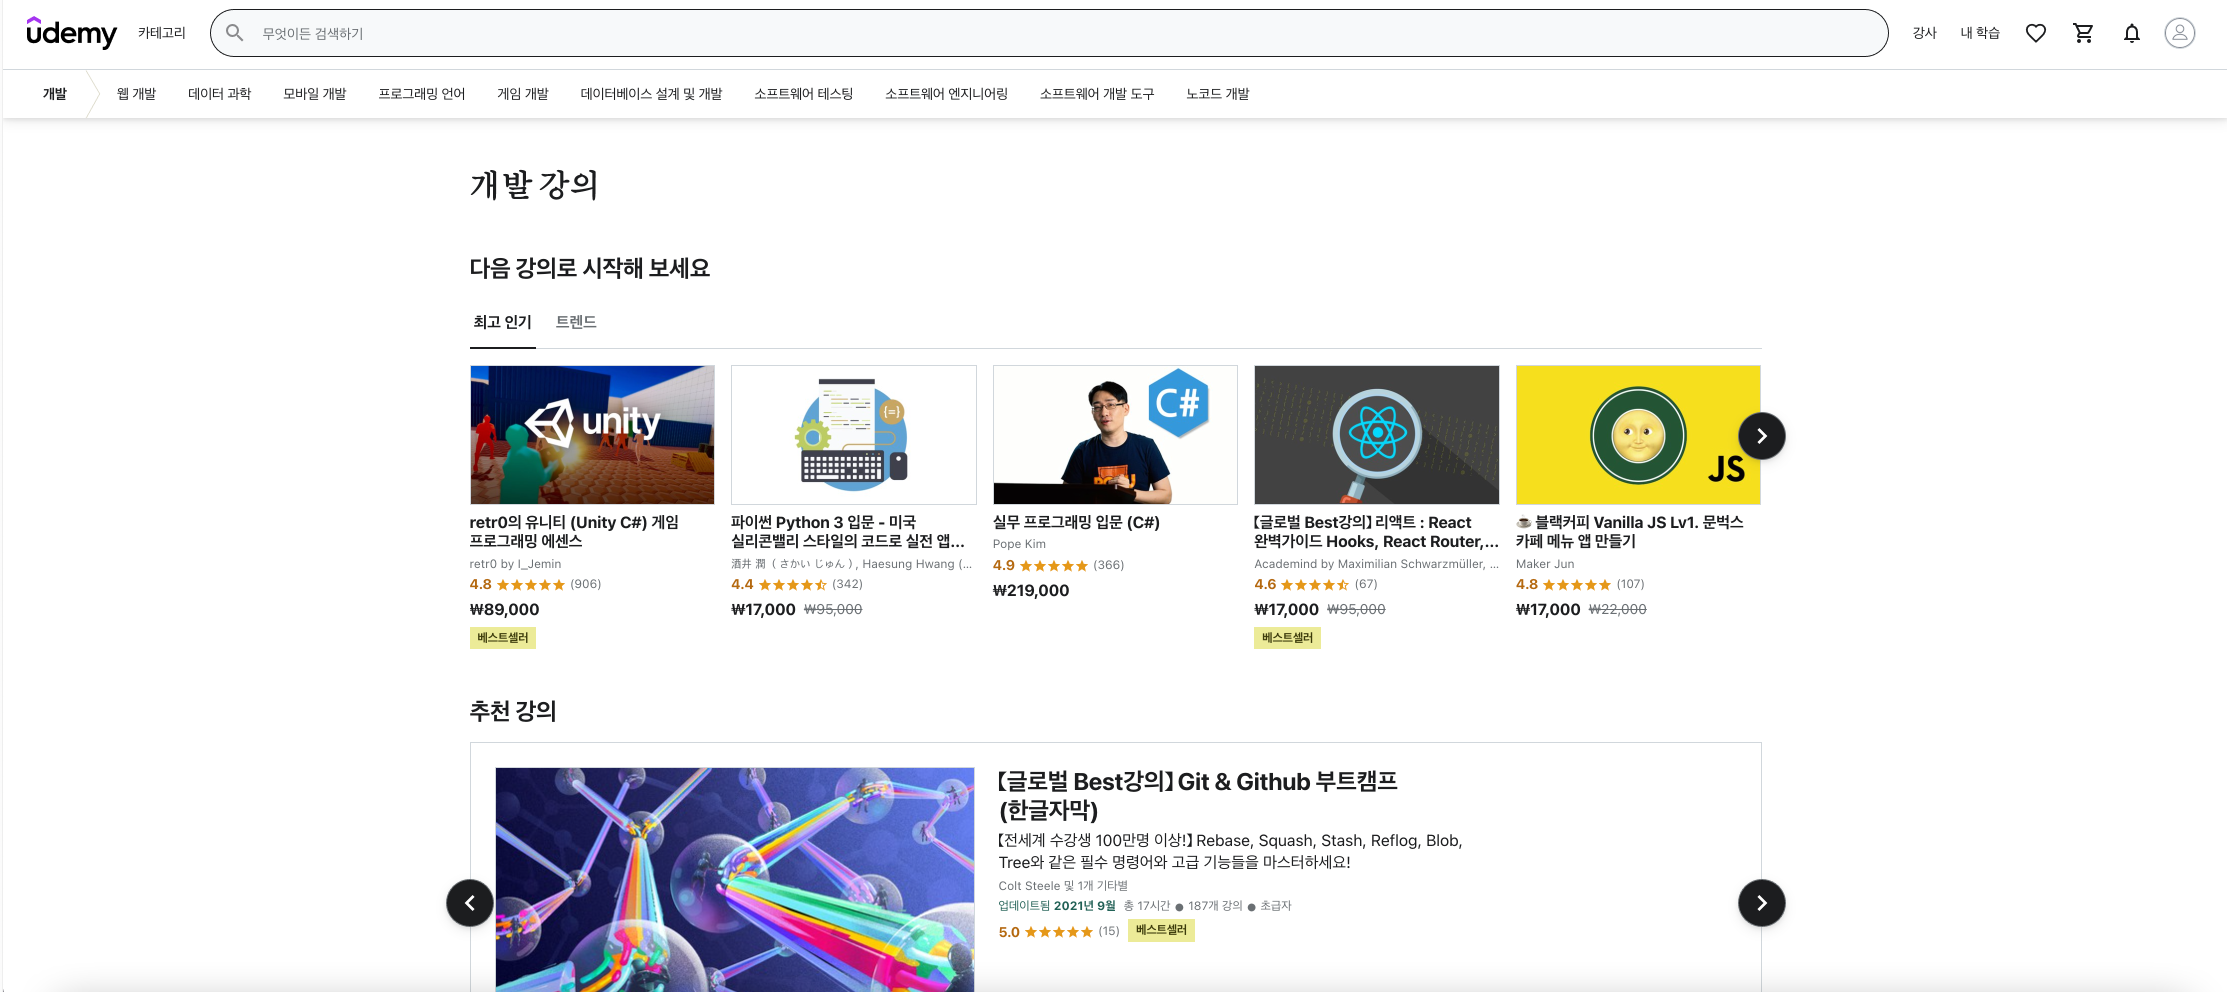The height and width of the screenshot is (992, 2227).
Task: Open the wishlist heart icon
Action: tap(2035, 33)
